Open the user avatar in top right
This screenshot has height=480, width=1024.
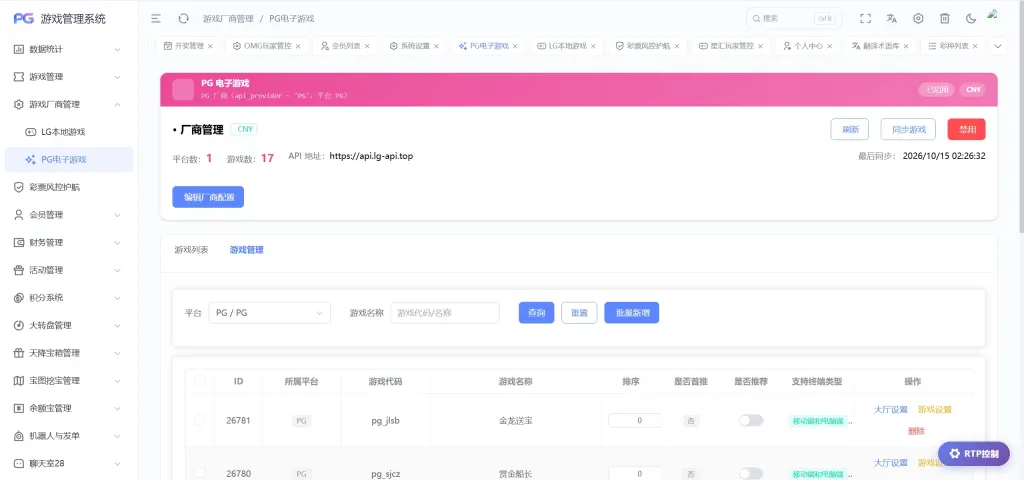click(x=993, y=14)
